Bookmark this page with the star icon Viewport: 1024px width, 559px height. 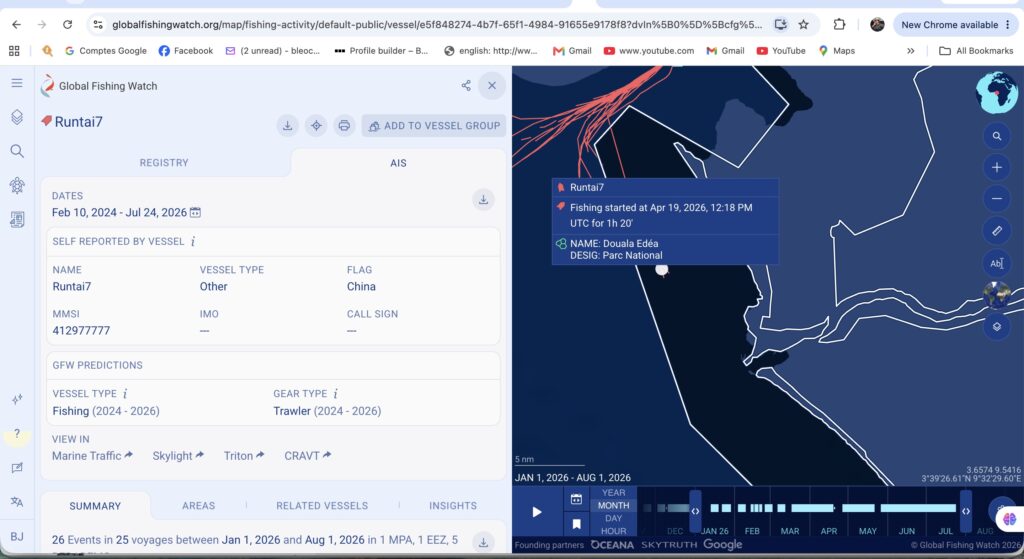(803, 24)
